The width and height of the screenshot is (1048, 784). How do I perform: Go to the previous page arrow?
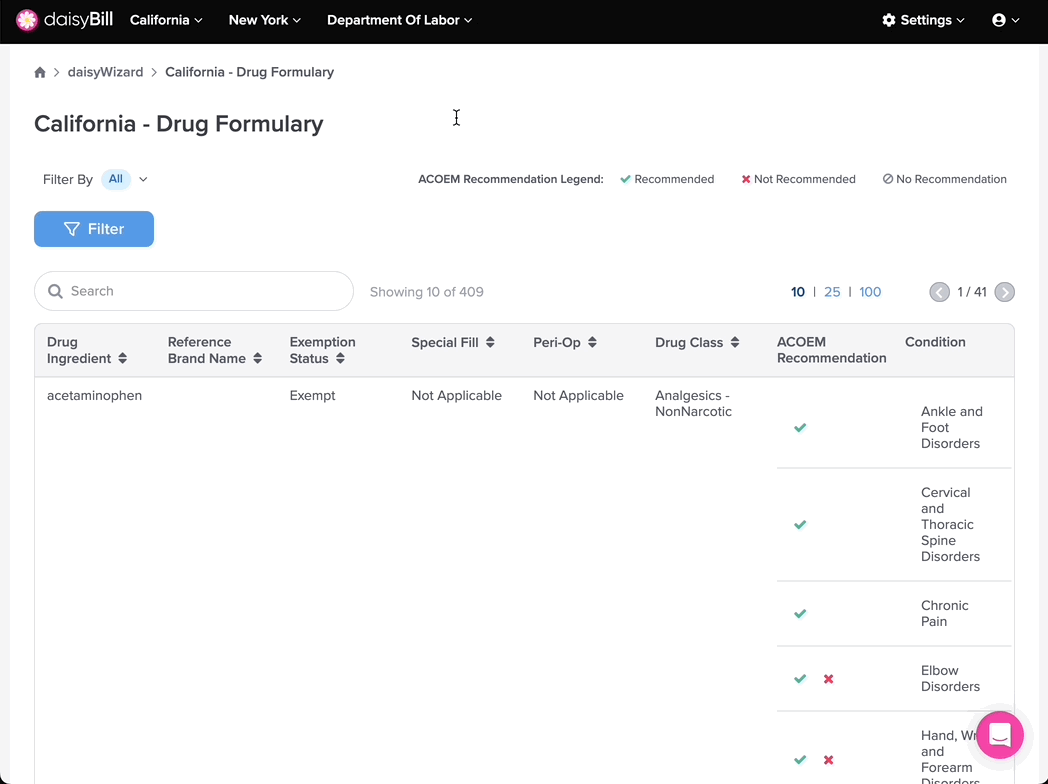[x=939, y=292]
